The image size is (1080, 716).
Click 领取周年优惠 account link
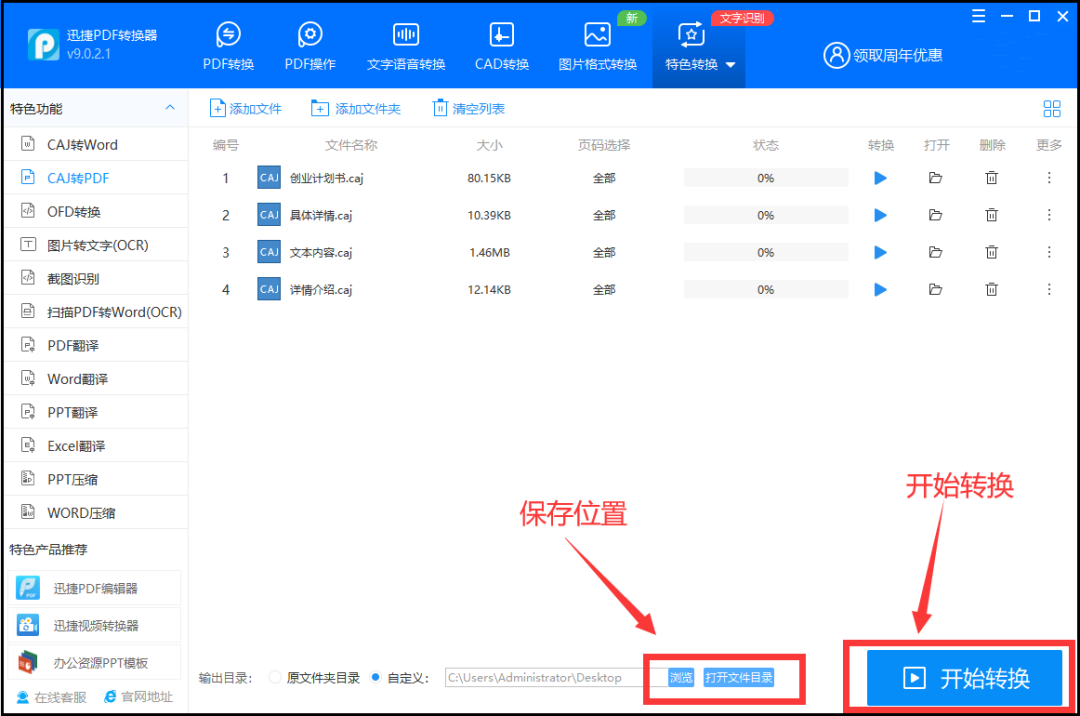[883, 55]
